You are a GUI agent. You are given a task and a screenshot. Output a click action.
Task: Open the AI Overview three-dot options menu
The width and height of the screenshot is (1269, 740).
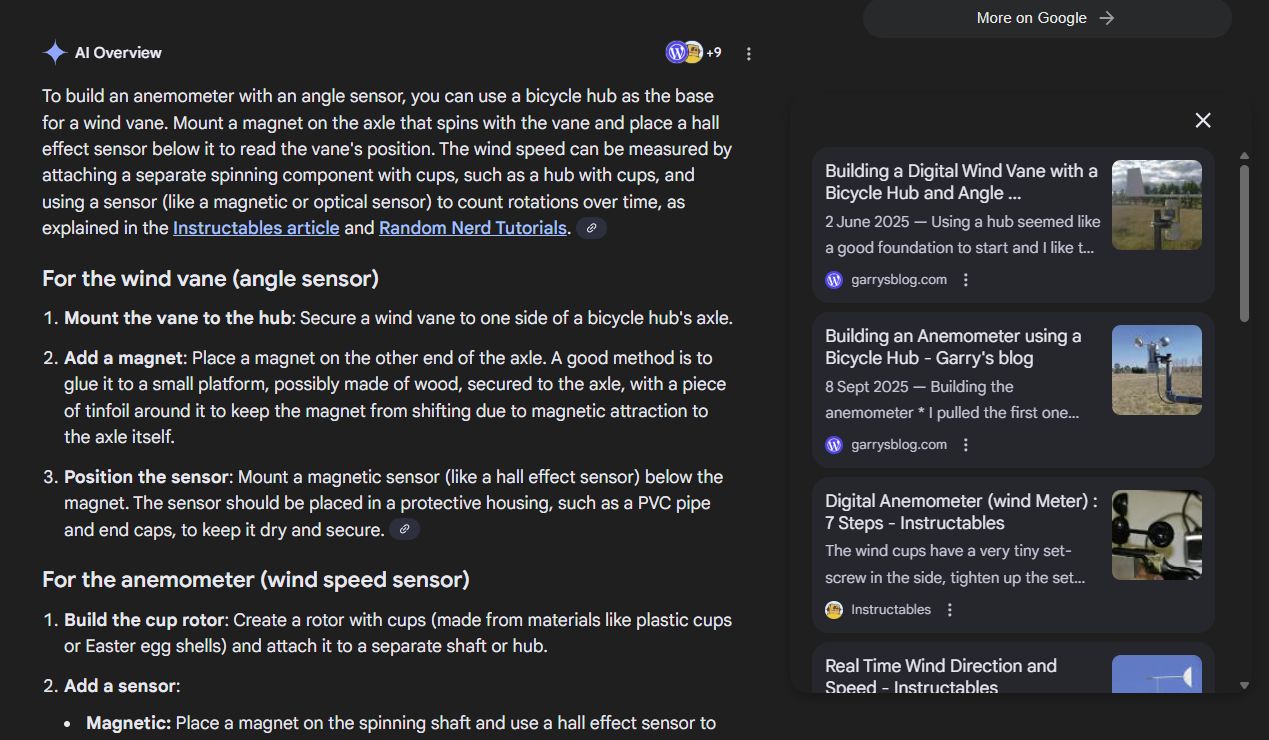click(x=749, y=54)
